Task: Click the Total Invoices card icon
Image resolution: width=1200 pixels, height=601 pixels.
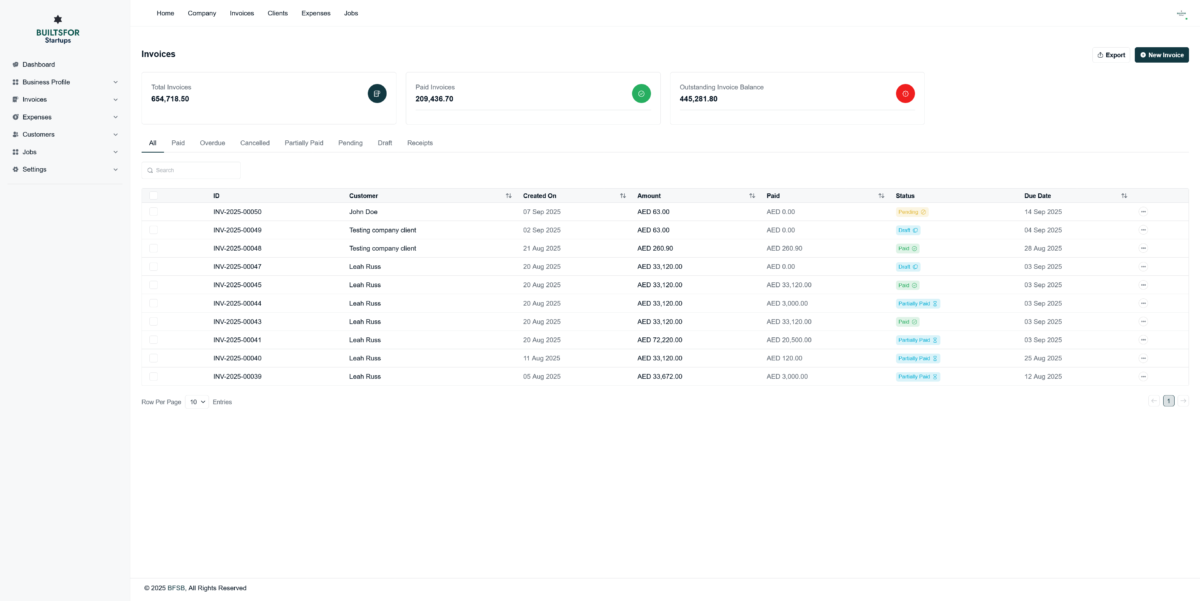Action: point(377,93)
